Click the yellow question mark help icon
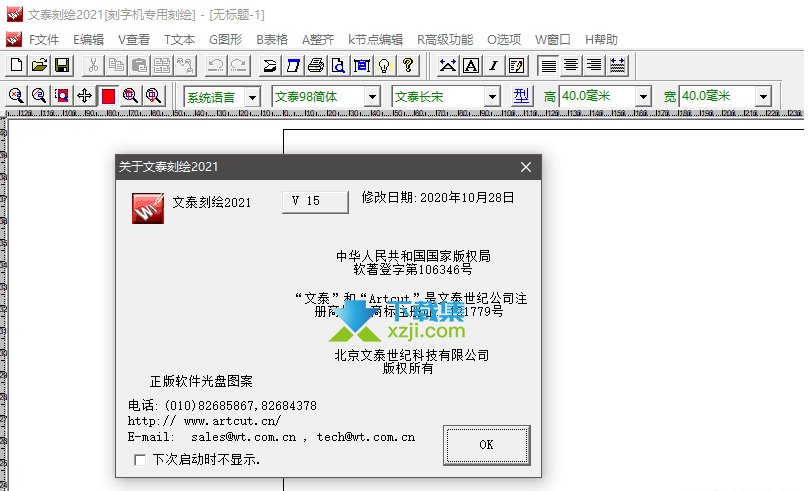The width and height of the screenshot is (809, 491). 408,66
